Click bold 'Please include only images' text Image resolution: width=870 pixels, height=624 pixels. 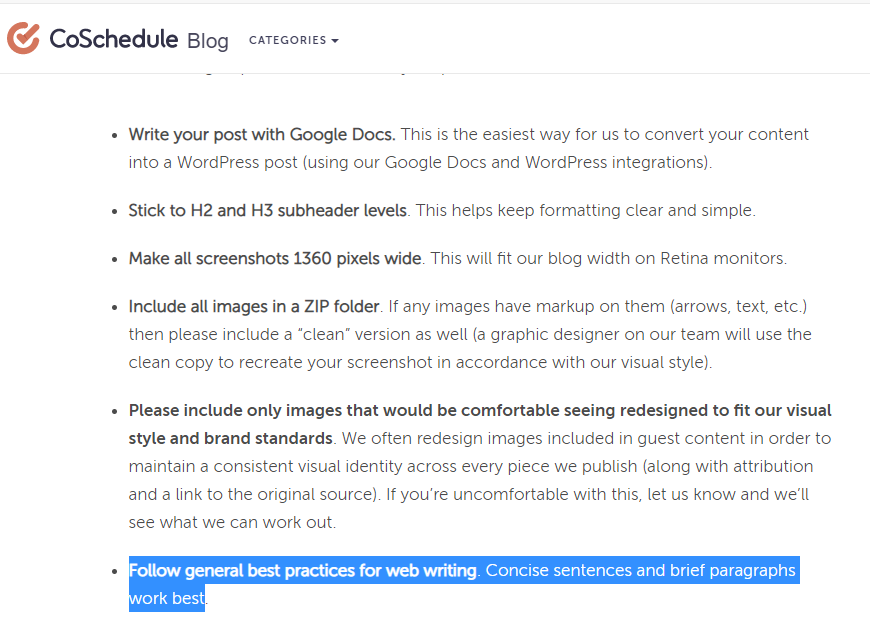[230, 410]
